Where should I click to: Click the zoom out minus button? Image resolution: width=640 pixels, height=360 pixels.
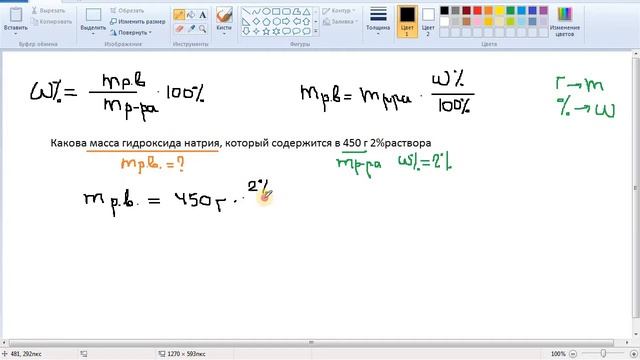(573, 354)
